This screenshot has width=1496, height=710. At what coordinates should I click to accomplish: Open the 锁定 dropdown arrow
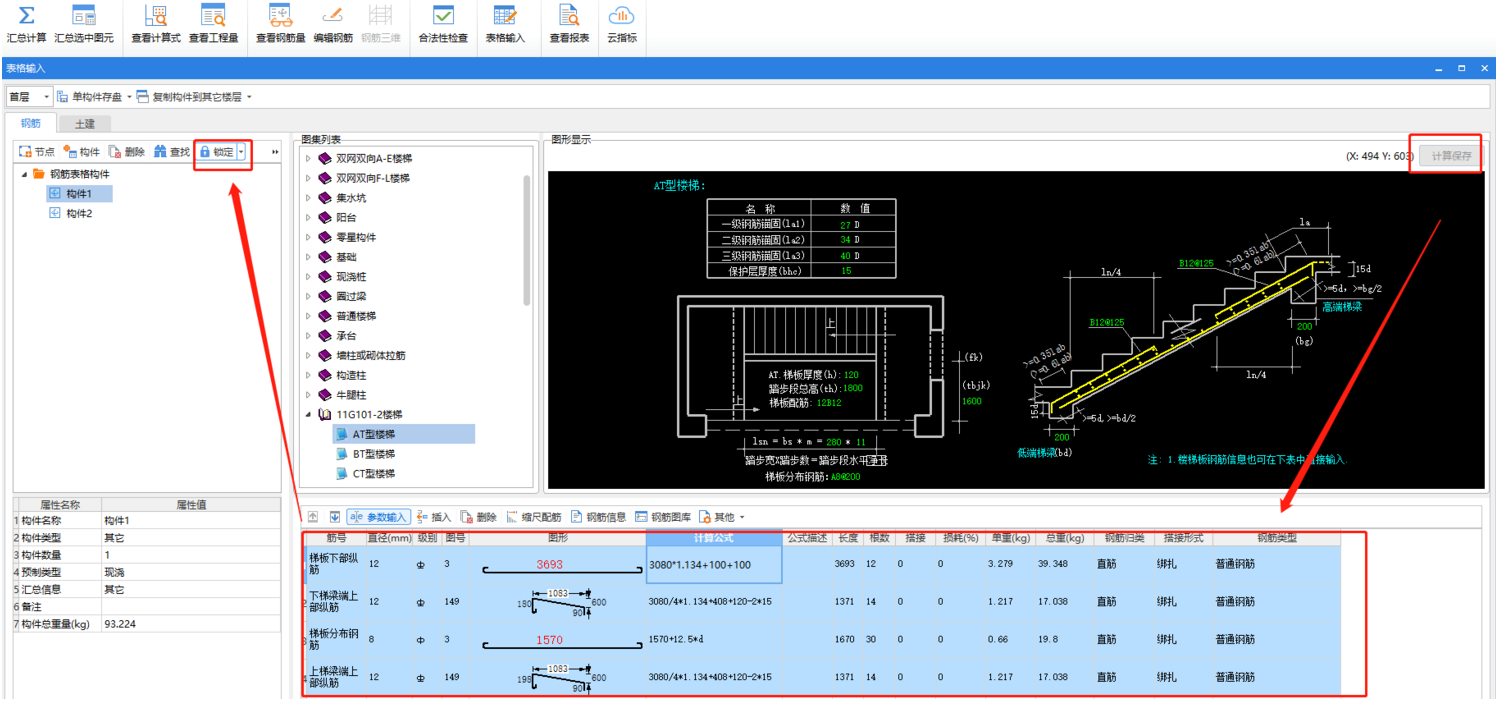point(241,152)
